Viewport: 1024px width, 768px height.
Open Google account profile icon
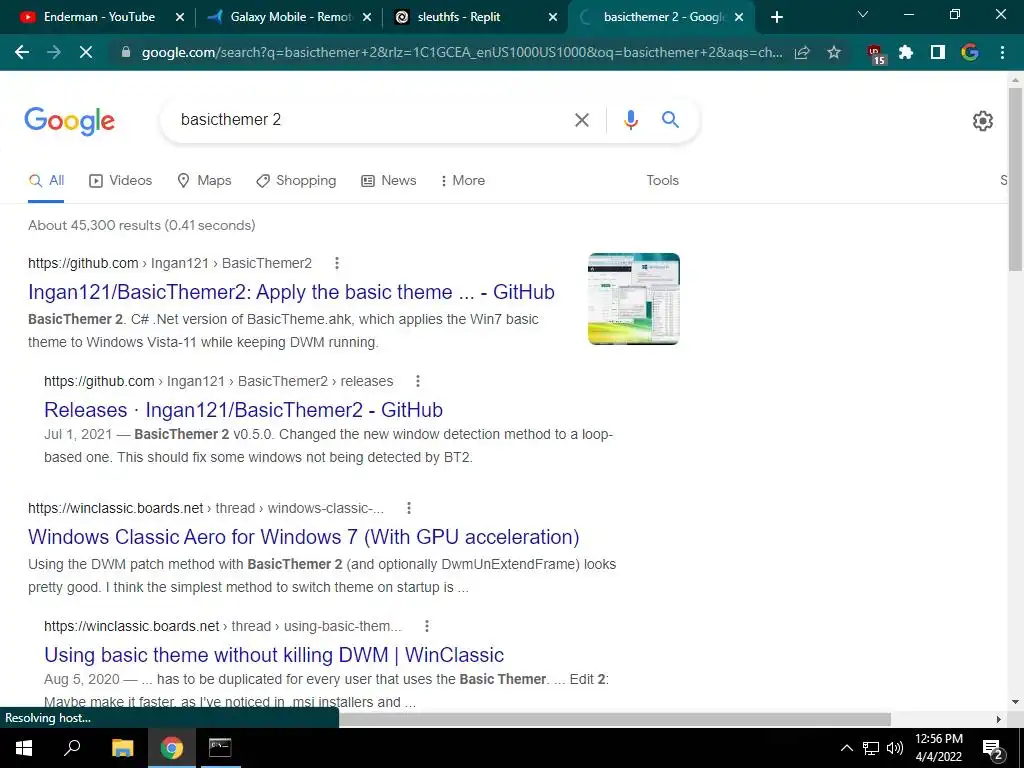point(970,52)
